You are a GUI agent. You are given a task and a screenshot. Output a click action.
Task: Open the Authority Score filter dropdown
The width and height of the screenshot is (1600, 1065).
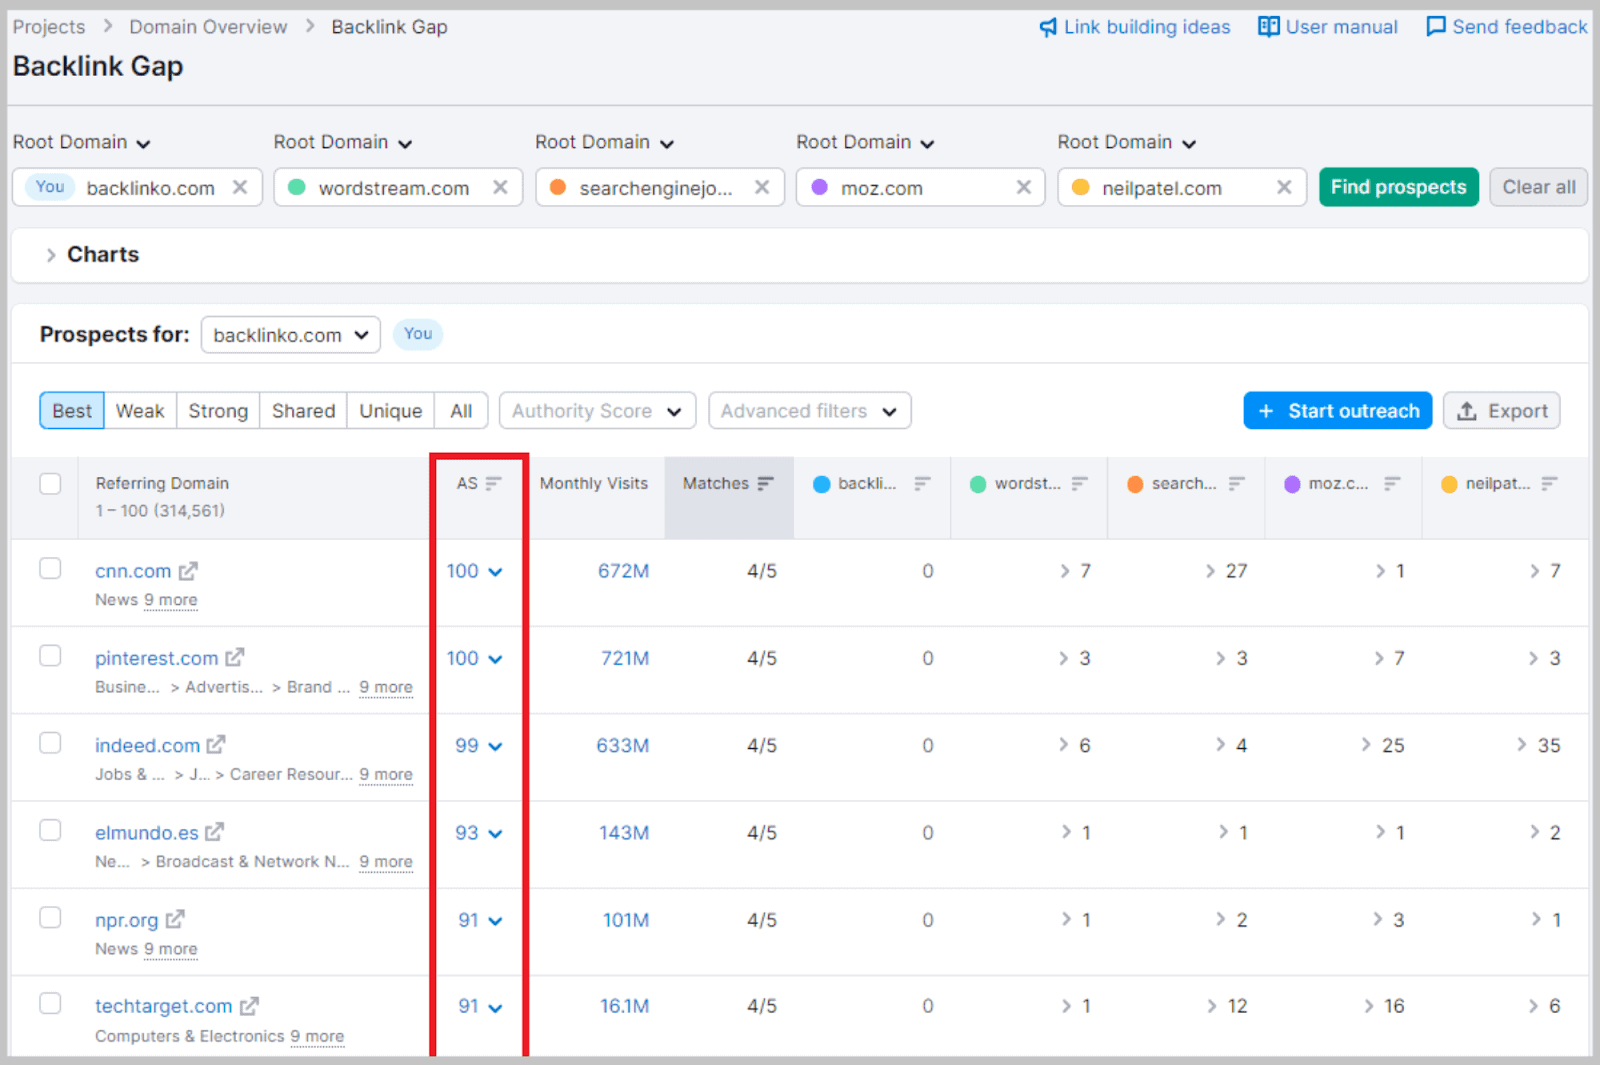tap(597, 411)
